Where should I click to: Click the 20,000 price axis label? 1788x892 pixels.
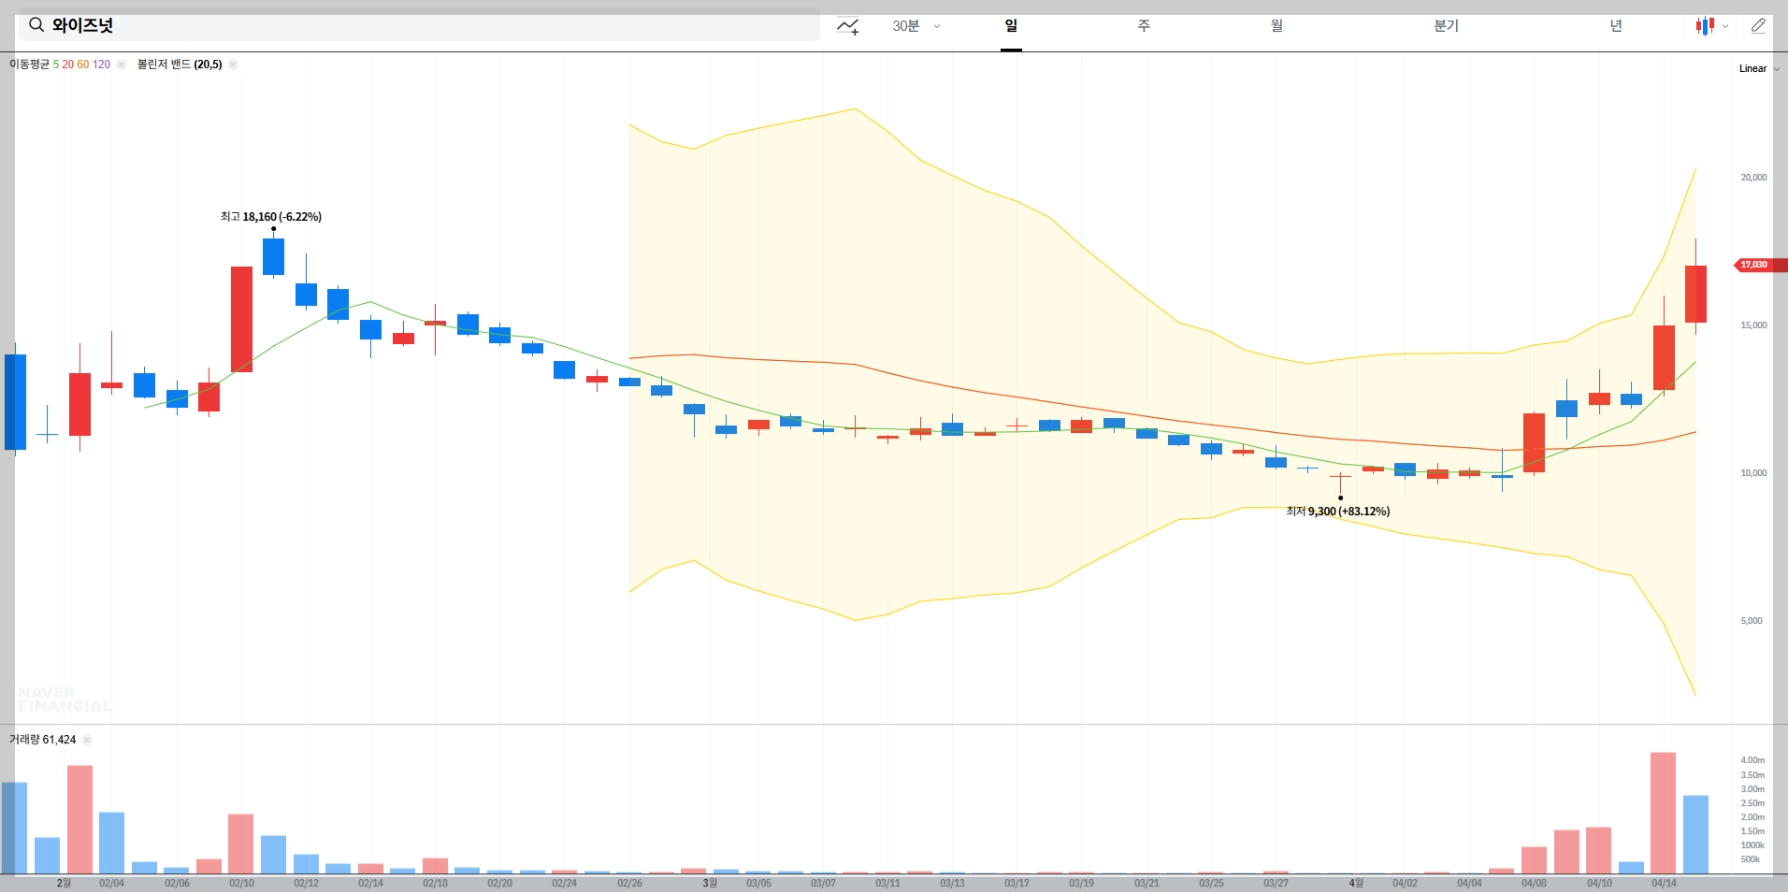[1753, 177]
